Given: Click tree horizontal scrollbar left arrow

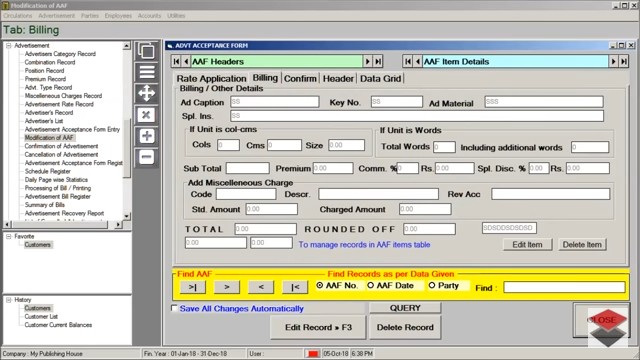Looking at the screenshot, I should (7, 224).
